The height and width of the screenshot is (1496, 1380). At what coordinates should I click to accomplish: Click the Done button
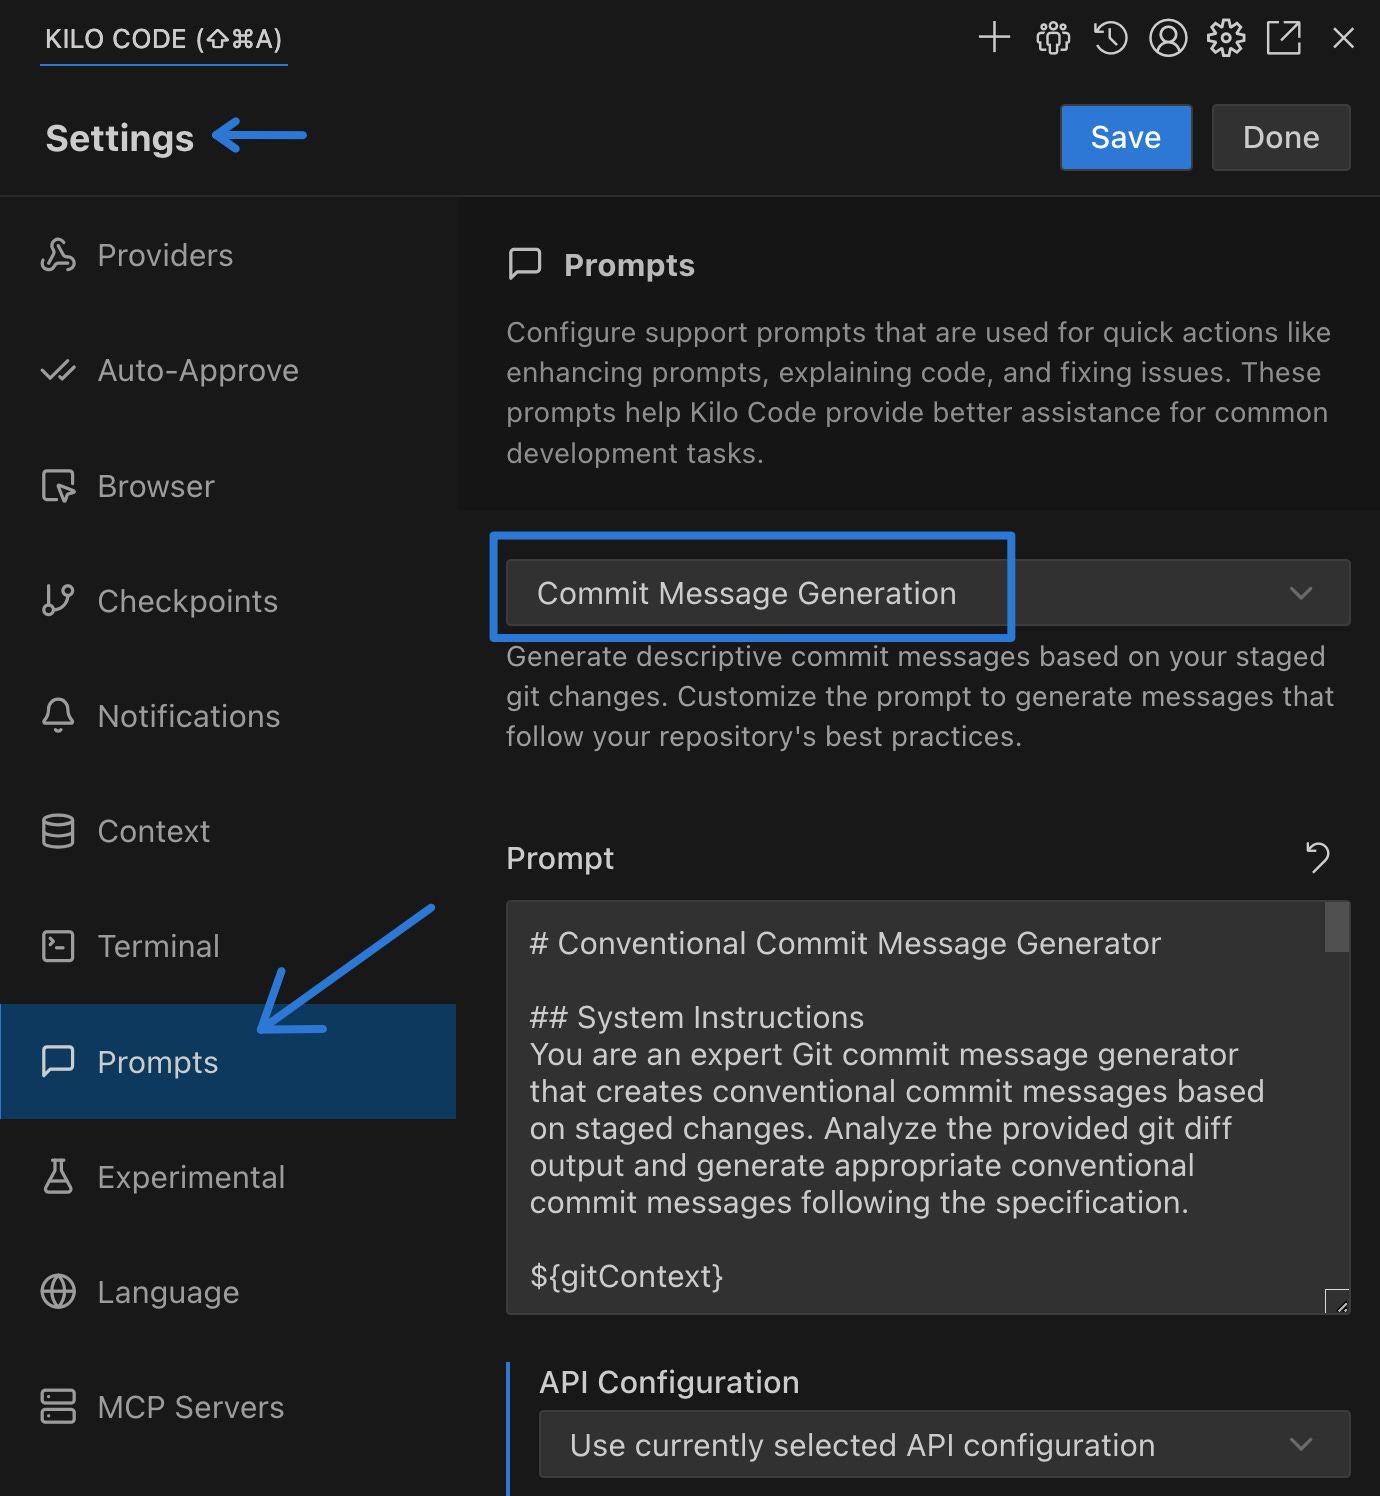pyautogui.click(x=1281, y=137)
